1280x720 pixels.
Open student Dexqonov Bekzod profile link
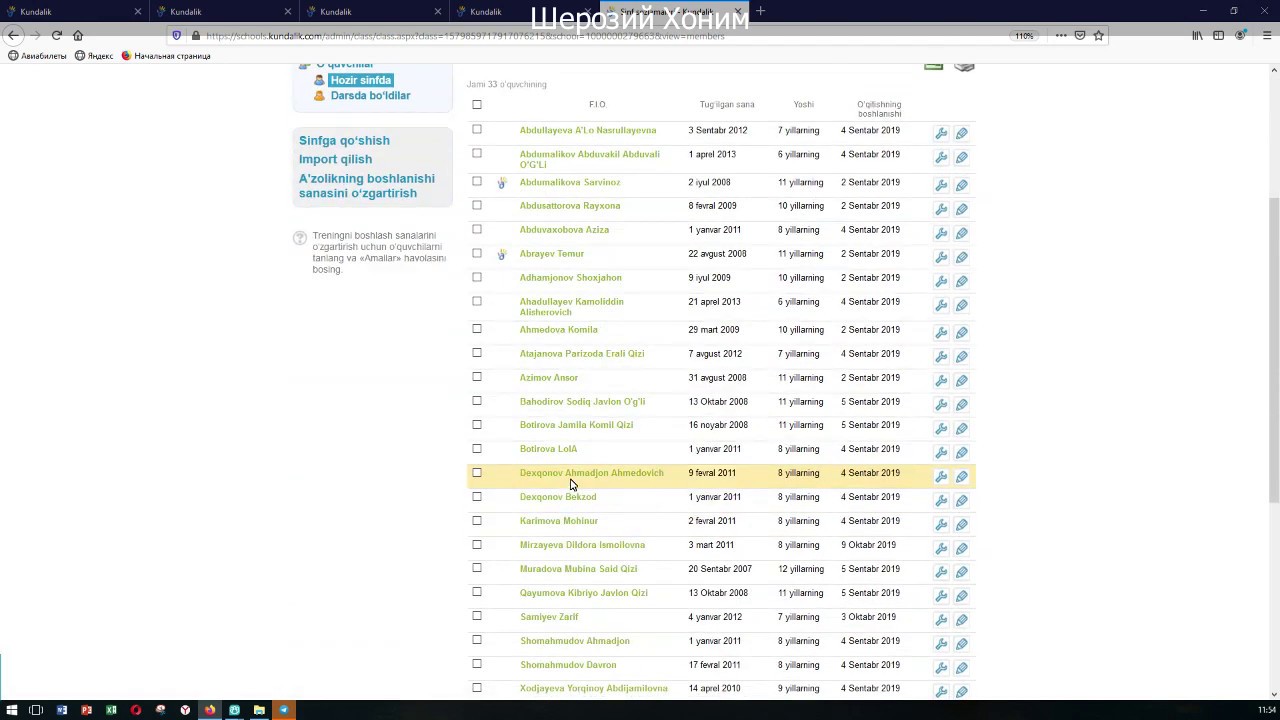(x=558, y=497)
